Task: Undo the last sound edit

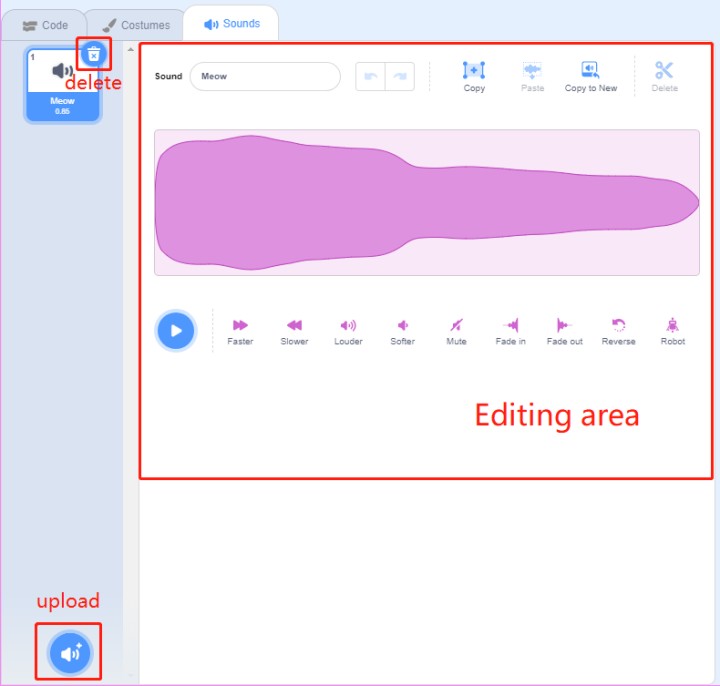Action: point(371,76)
